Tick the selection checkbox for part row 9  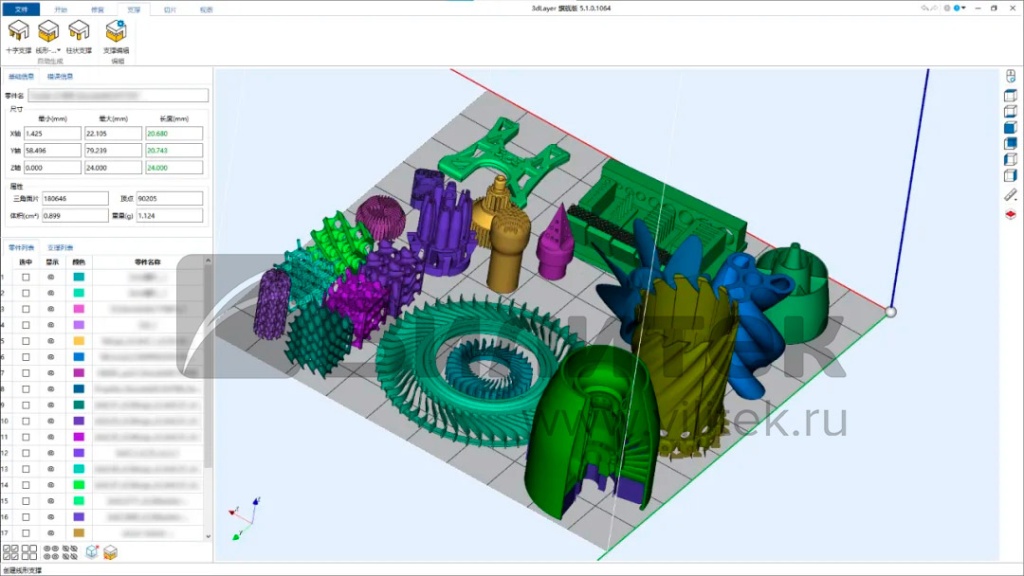click(26, 405)
